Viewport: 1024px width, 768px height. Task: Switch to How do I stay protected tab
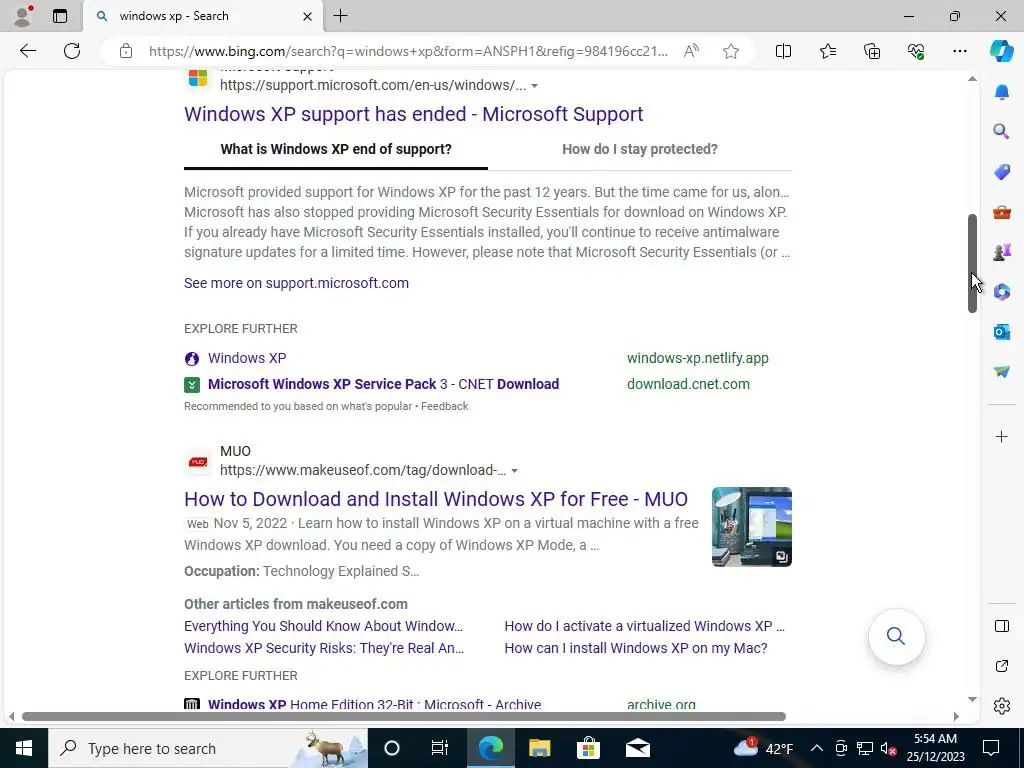(x=639, y=150)
